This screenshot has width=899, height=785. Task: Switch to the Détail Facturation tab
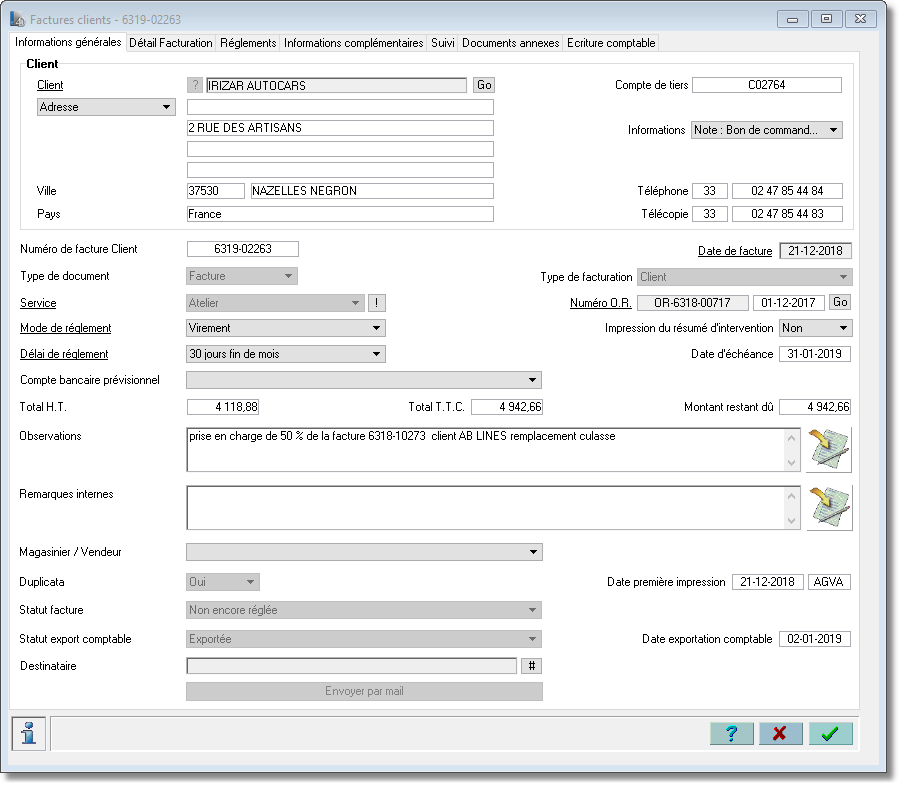tap(171, 43)
